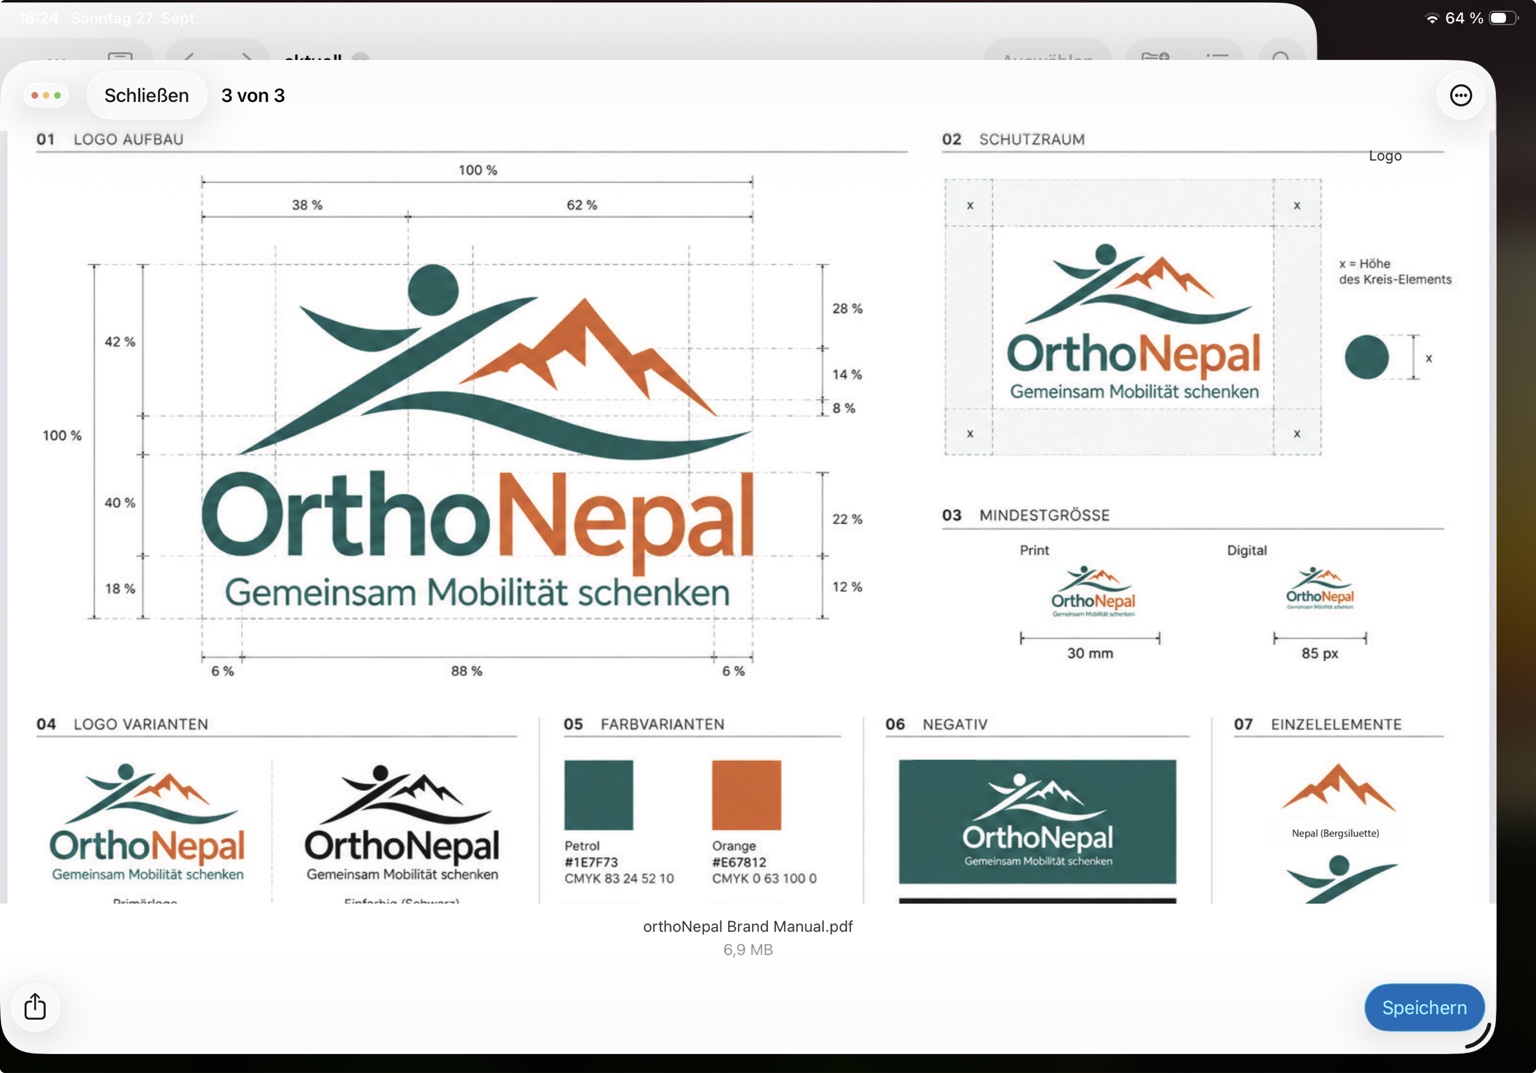
Task: Click the "EINZELELEMENTE" heading
Action: click(x=1336, y=724)
